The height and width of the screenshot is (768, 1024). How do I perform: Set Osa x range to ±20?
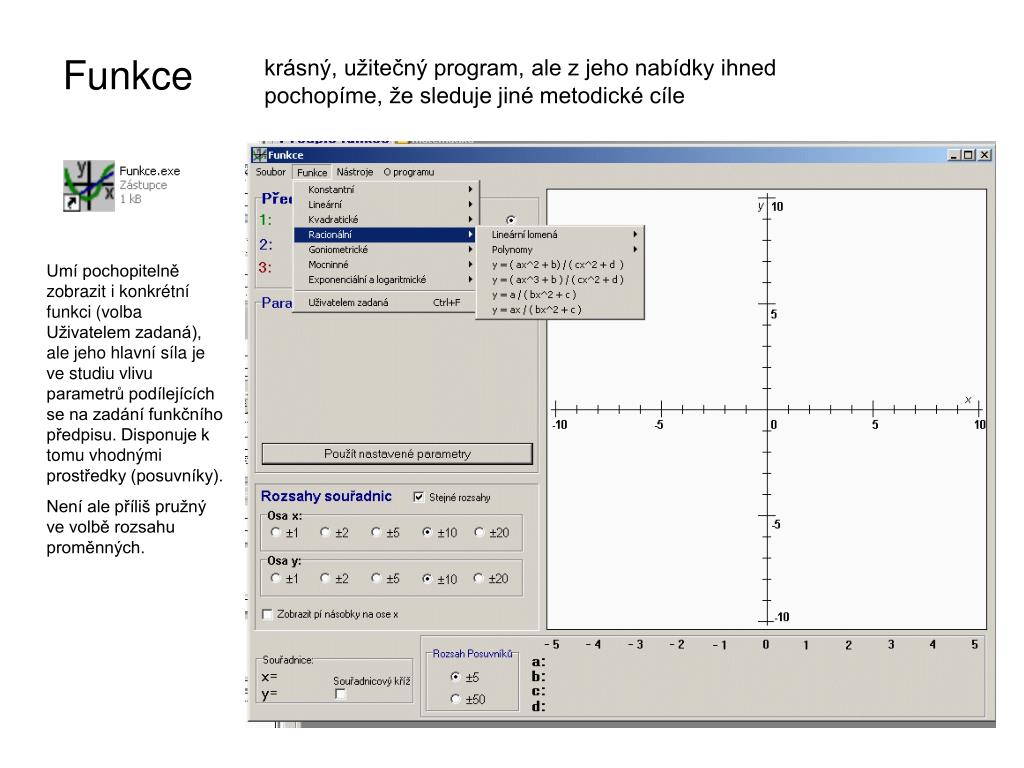coord(479,532)
